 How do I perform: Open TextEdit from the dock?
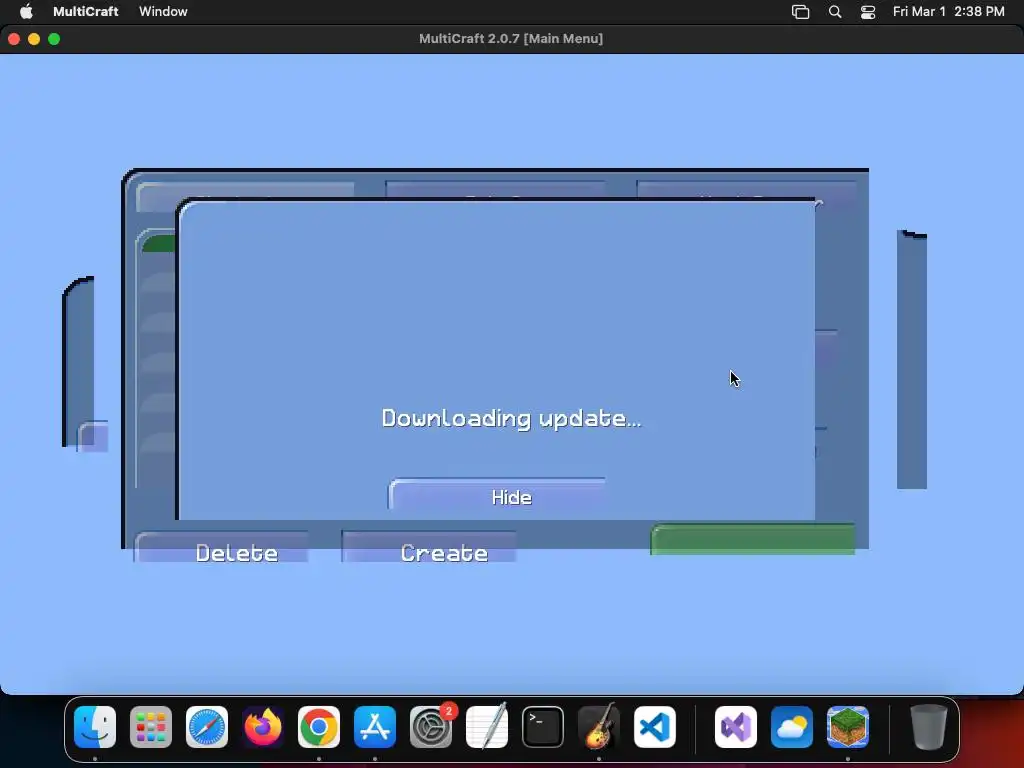pyautogui.click(x=487, y=727)
